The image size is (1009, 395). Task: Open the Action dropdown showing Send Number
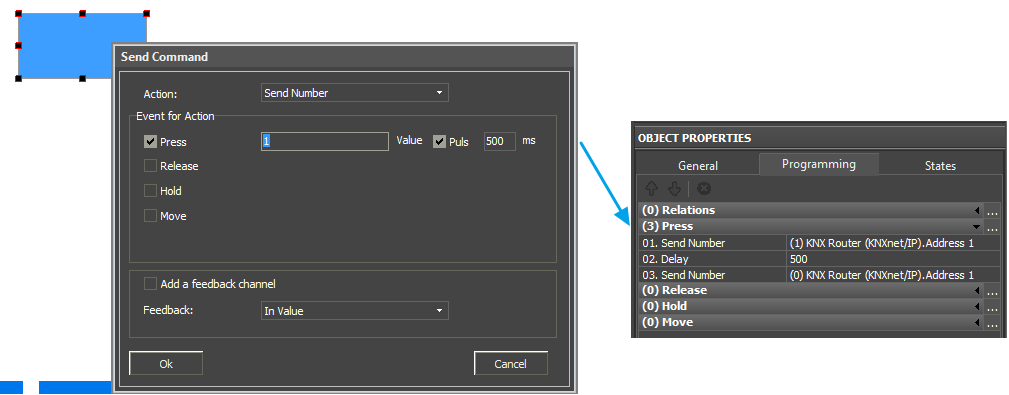(x=355, y=93)
